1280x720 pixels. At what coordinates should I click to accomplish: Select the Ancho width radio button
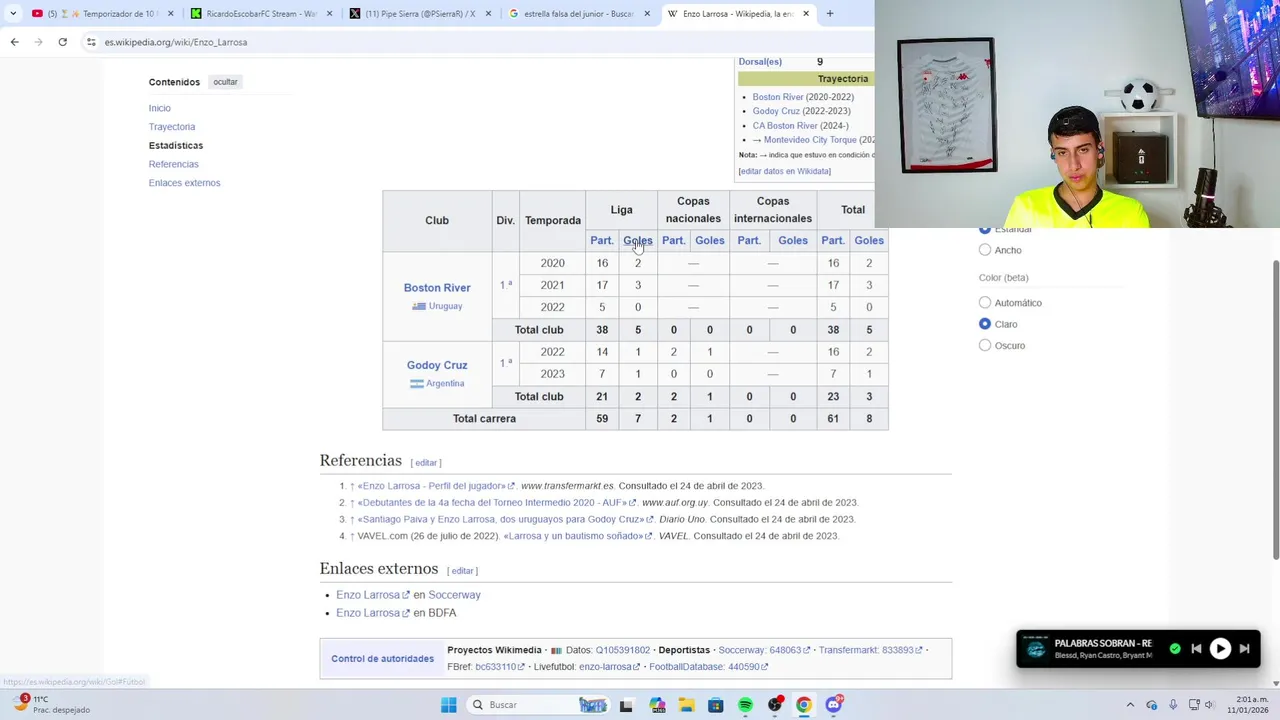pyautogui.click(x=985, y=250)
